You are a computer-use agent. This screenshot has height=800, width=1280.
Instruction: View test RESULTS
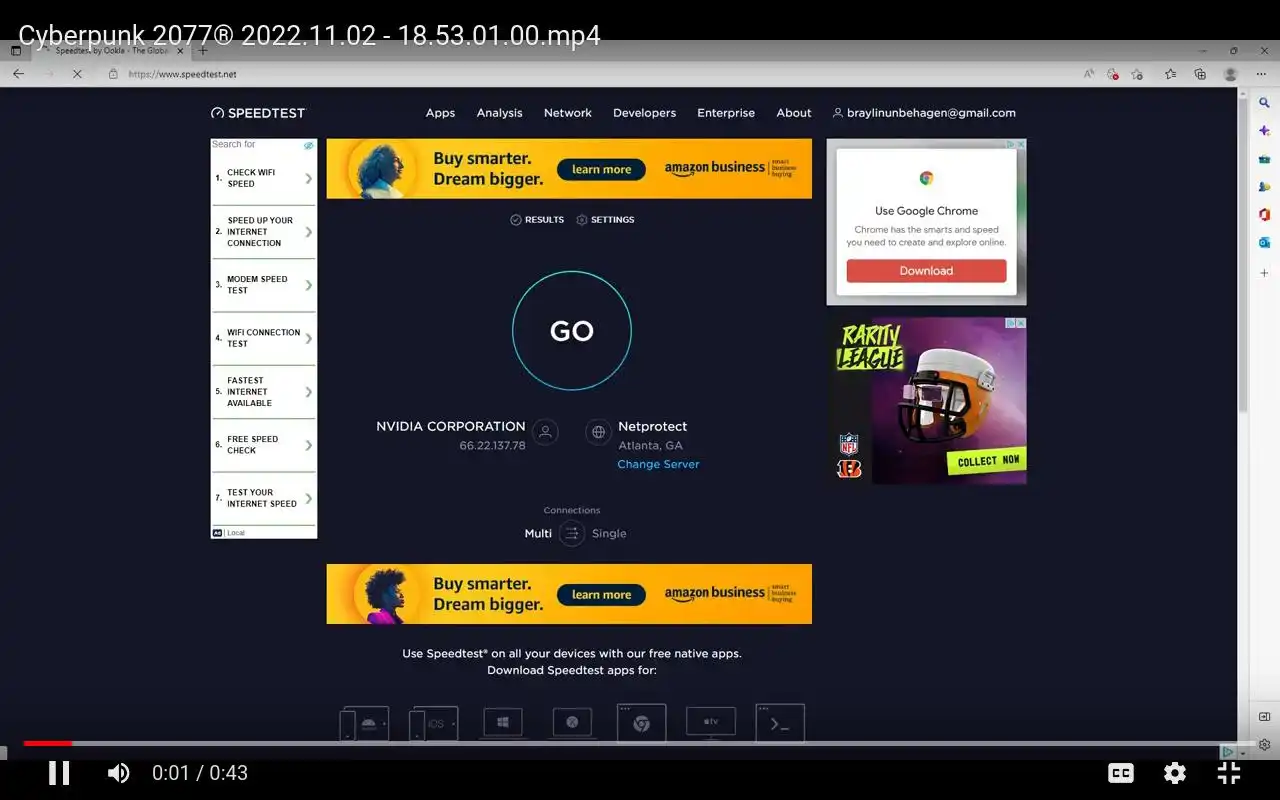tap(537, 220)
